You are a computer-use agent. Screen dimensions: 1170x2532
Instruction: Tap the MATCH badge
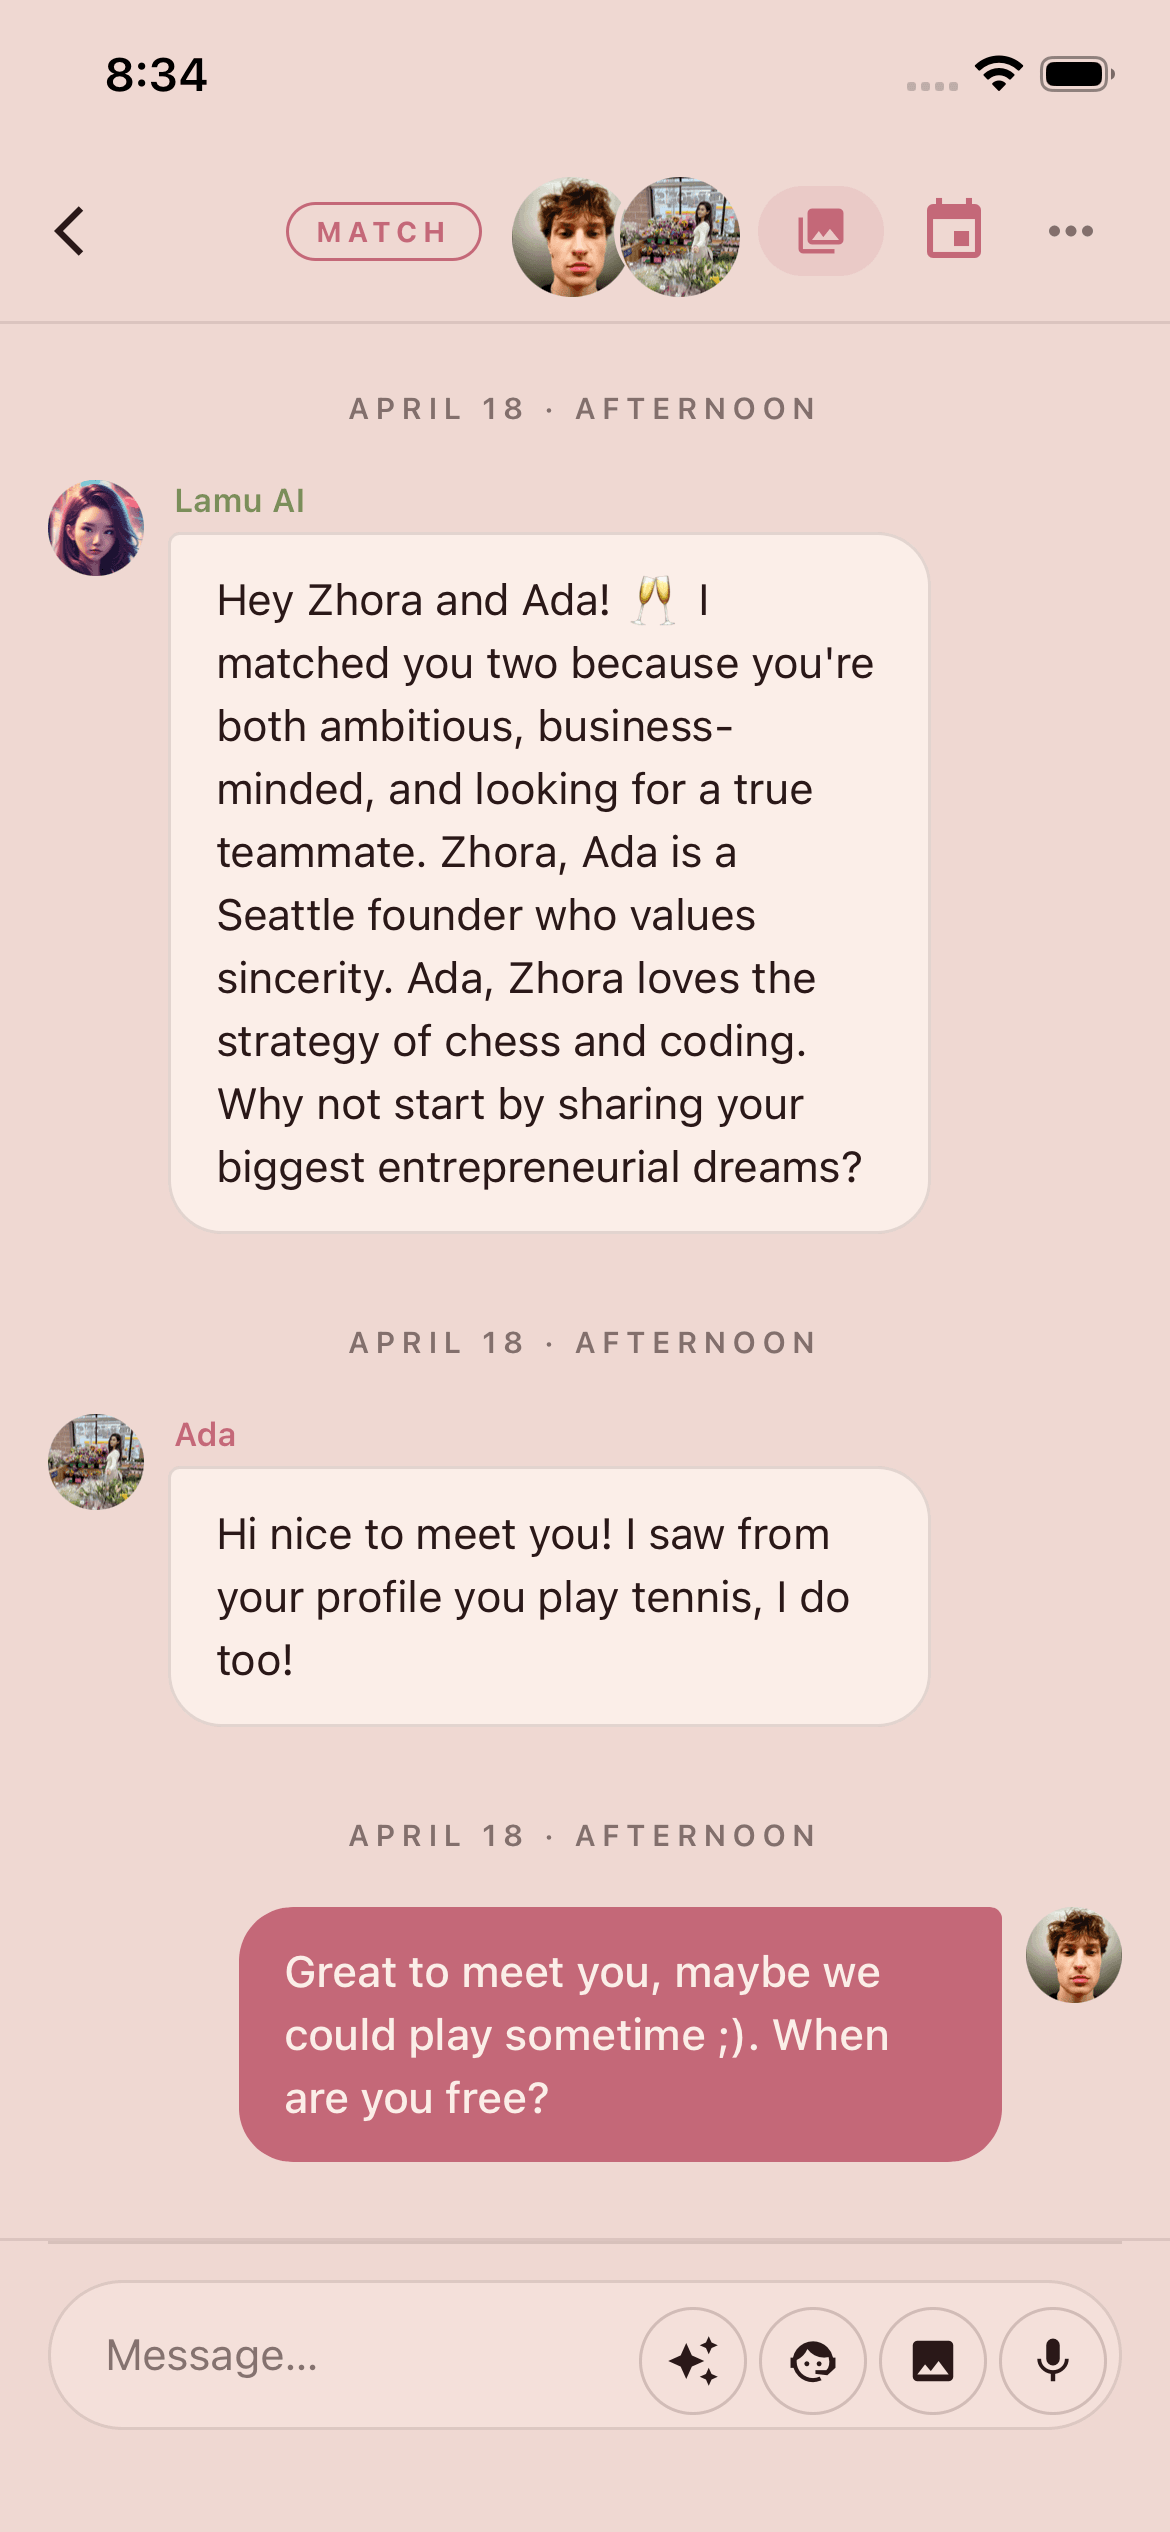tap(384, 232)
